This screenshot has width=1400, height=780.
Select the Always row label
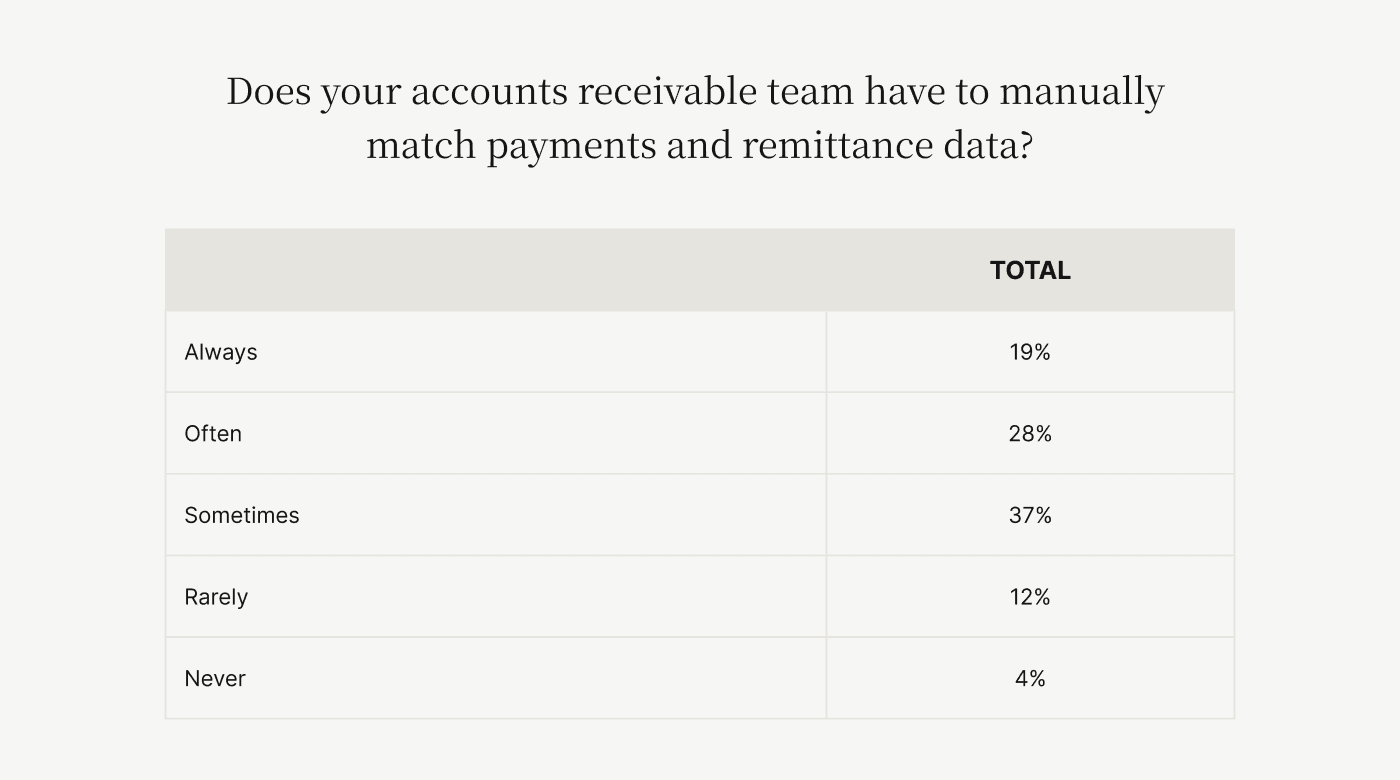pos(221,352)
